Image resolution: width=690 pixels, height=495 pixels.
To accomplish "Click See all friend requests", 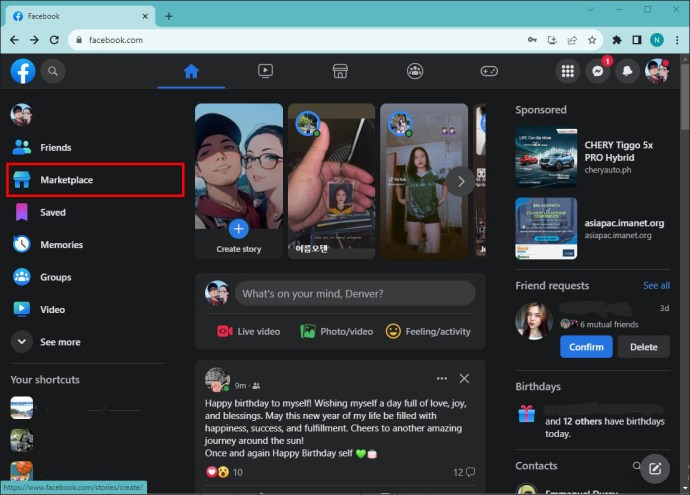I will (656, 286).
